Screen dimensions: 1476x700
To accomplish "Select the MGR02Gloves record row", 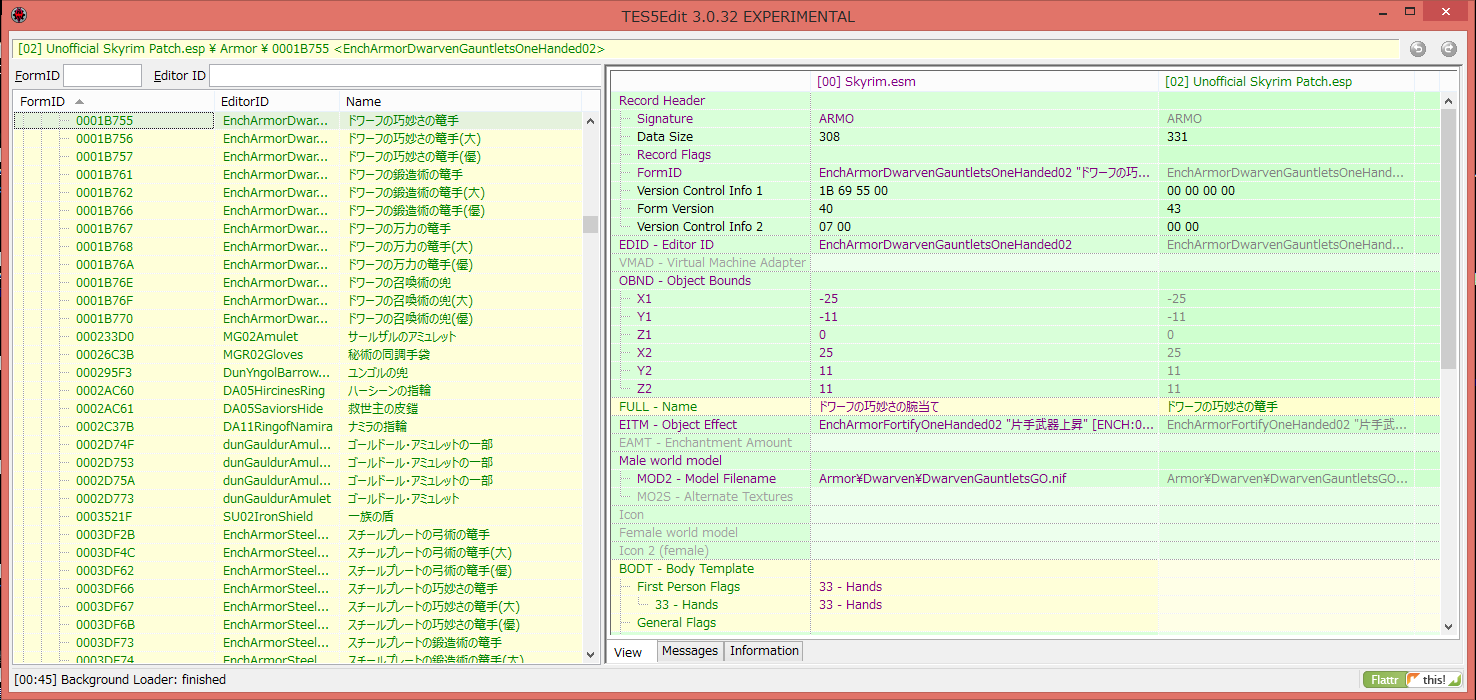I will point(297,354).
